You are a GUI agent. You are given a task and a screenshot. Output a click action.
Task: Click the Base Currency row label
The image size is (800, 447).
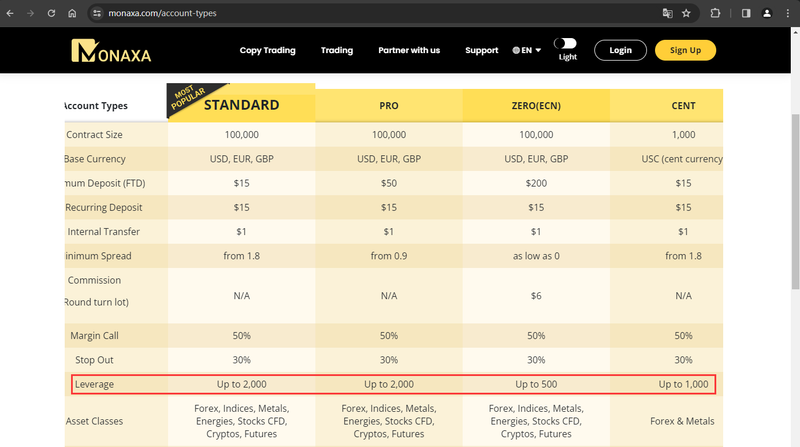95,159
